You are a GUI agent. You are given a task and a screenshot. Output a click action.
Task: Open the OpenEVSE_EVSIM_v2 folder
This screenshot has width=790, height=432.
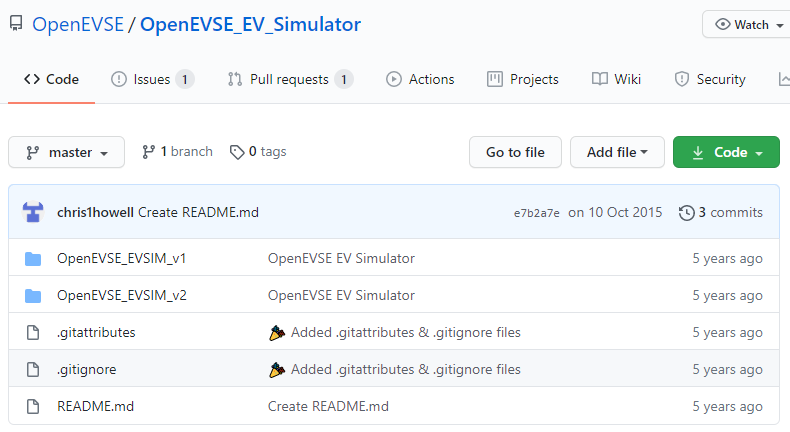tap(122, 295)
